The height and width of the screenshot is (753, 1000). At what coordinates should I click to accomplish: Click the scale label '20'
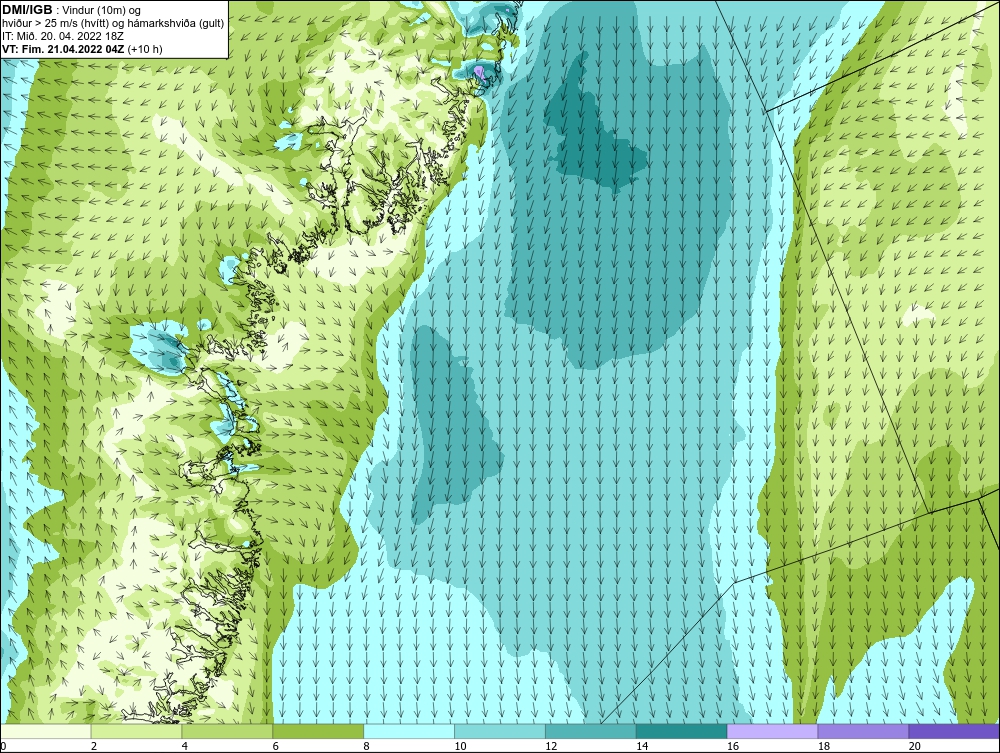pos(915,746)
